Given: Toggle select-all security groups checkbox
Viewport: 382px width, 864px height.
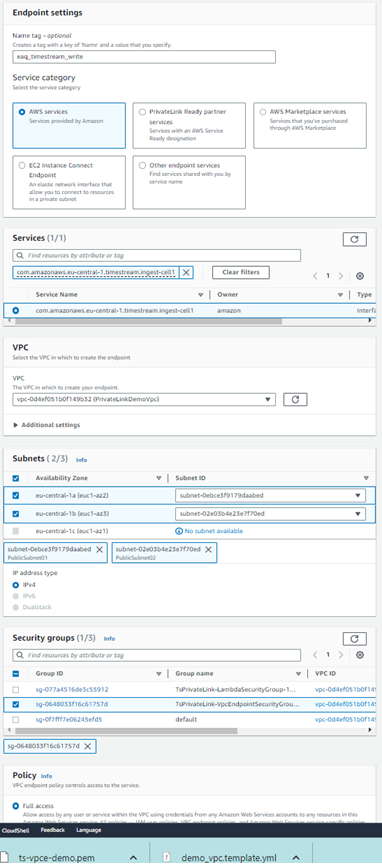Looking at the screenshot, I should tap(15, 673).
